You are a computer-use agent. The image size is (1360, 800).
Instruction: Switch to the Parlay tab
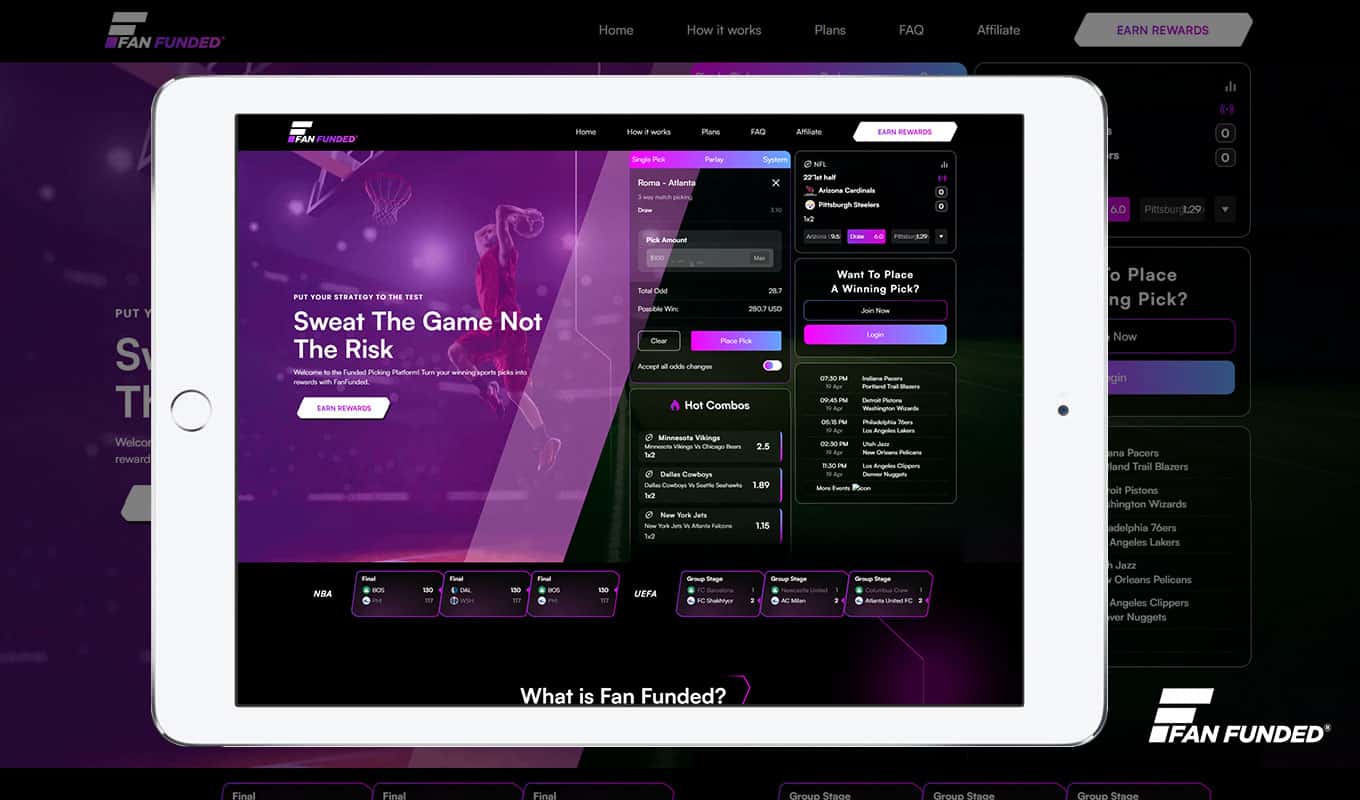click(714, 160)
